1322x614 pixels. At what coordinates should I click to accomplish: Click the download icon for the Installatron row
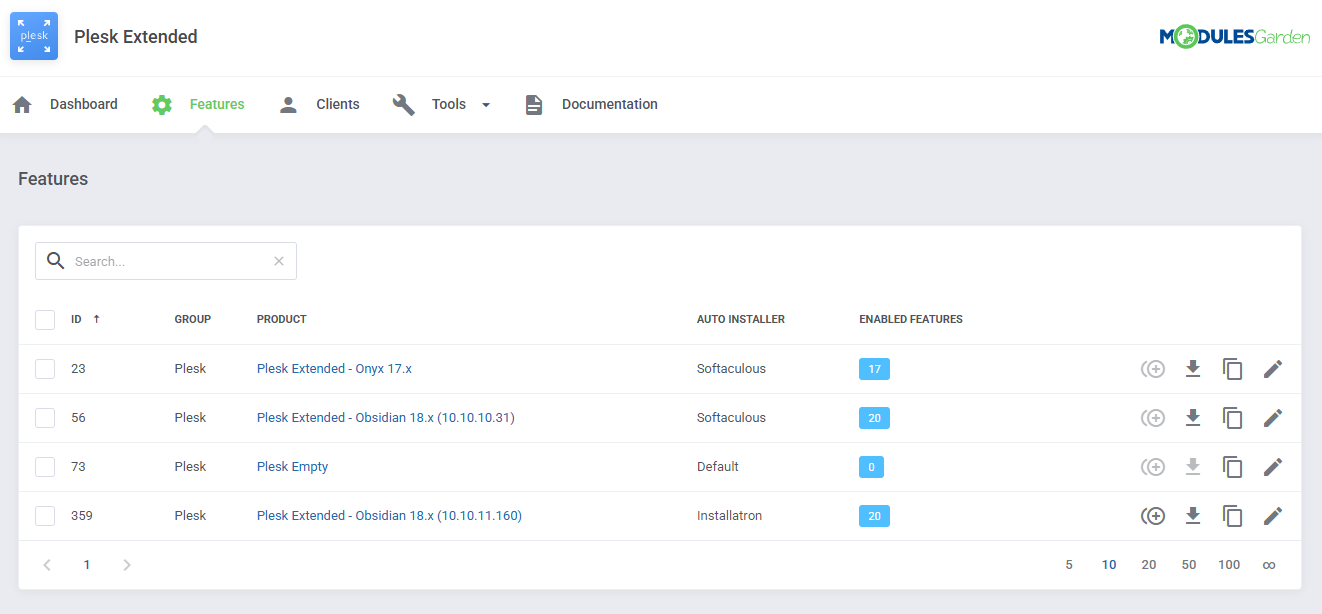[x=1193, y=515]
